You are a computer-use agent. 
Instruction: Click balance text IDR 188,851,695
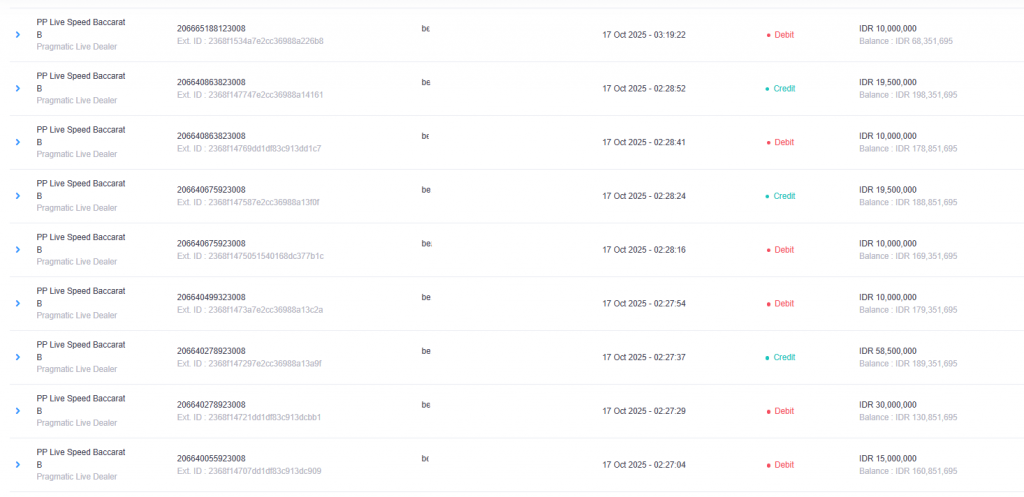pyautogui.click(x=908, y=202)
